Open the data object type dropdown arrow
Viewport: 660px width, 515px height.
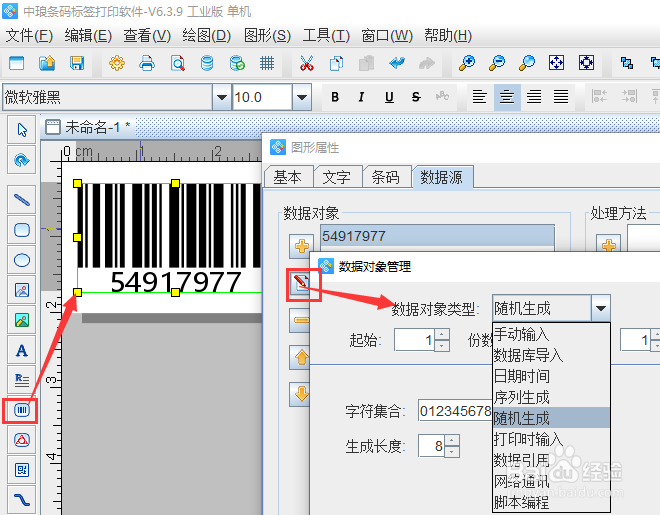pos(601,308)
